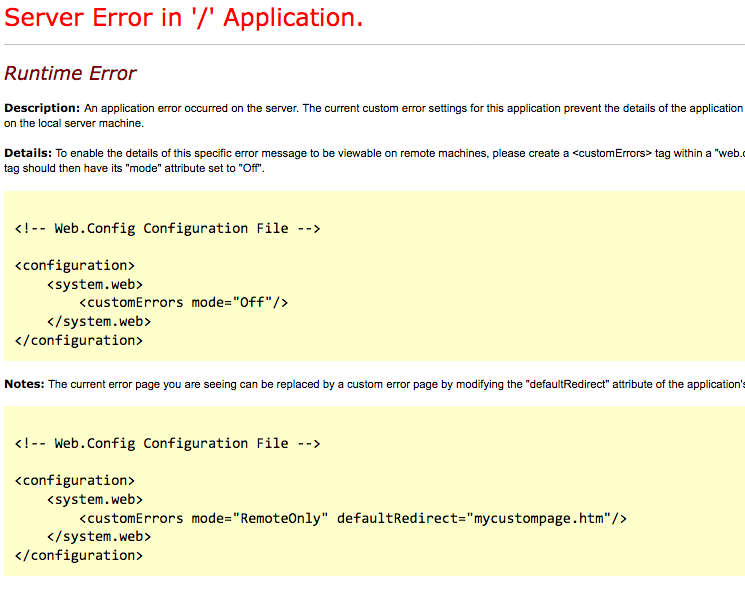Click the "Runtime Error" italic subheading

70,74
